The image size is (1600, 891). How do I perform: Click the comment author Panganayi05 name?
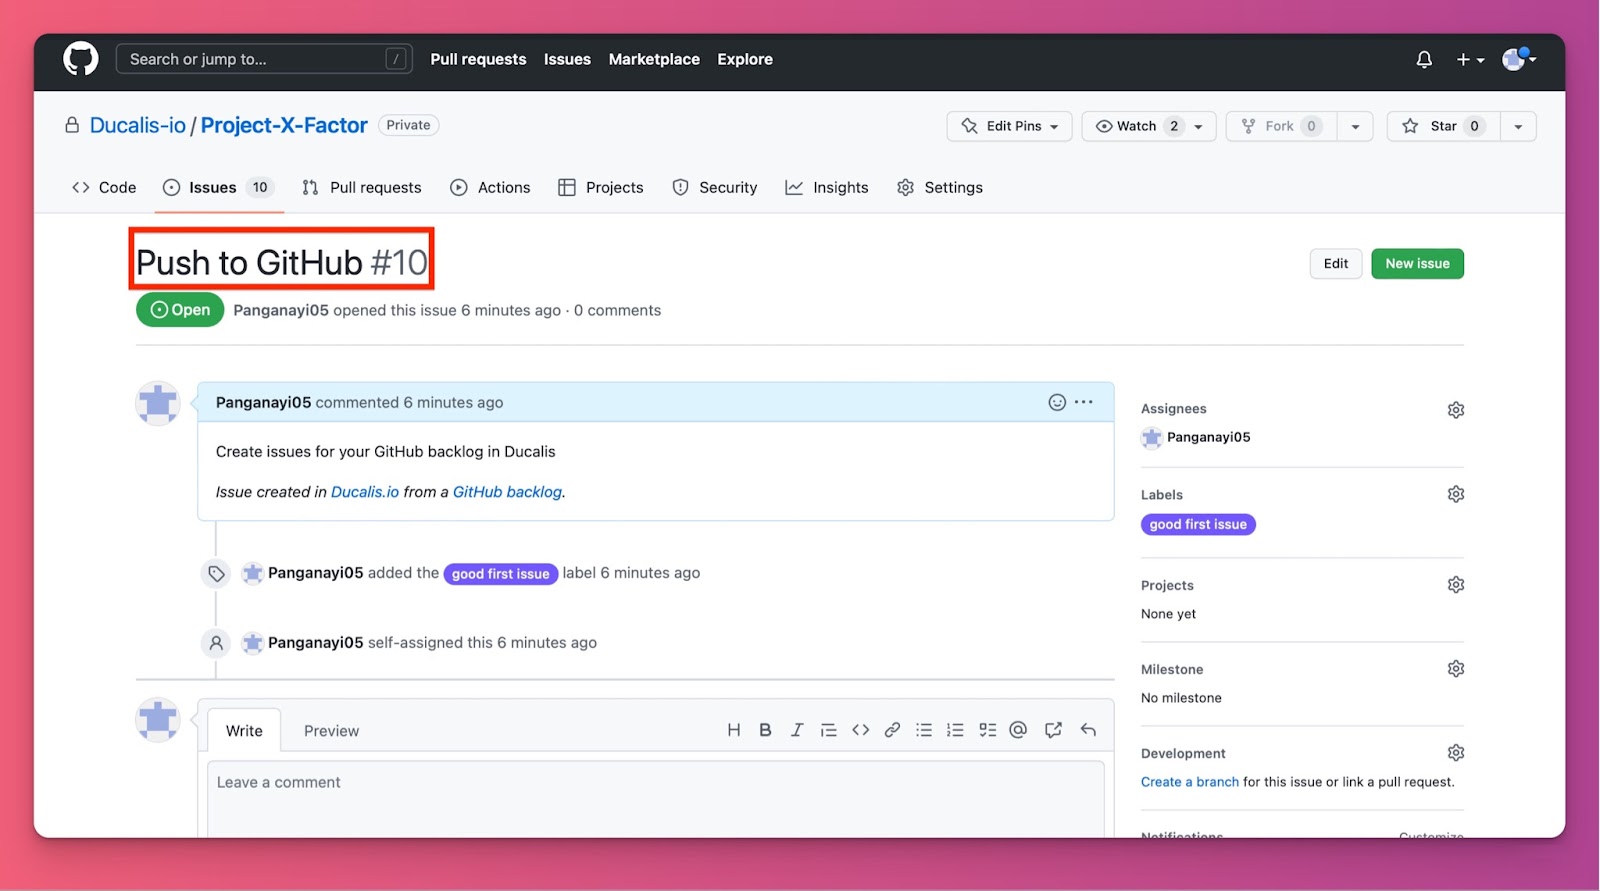[264, 402]
